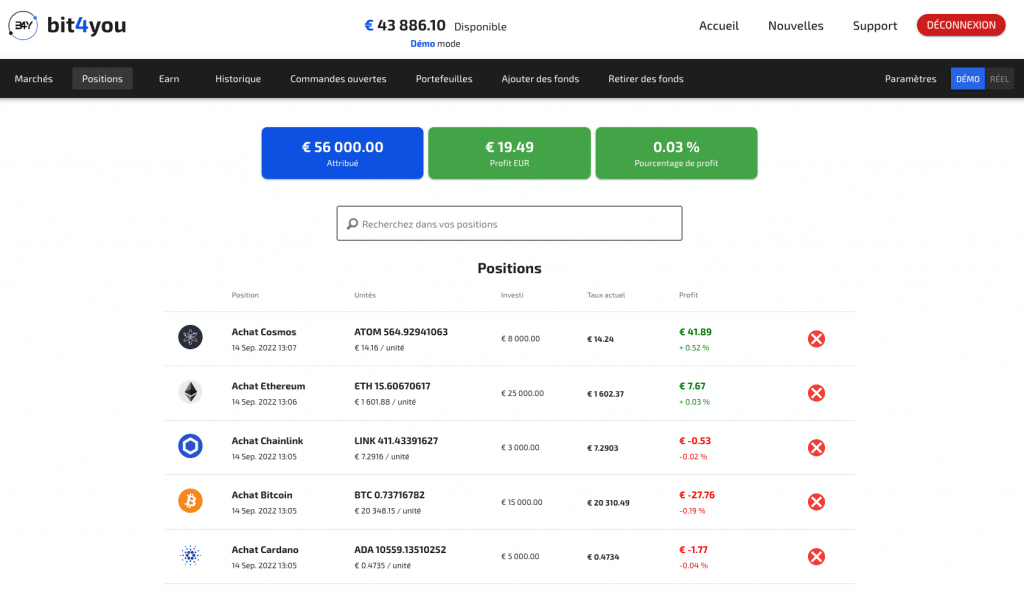Viewport: 1024px width, 595px height.
Task: Open the Historique tab
Action: pos(238,79)
